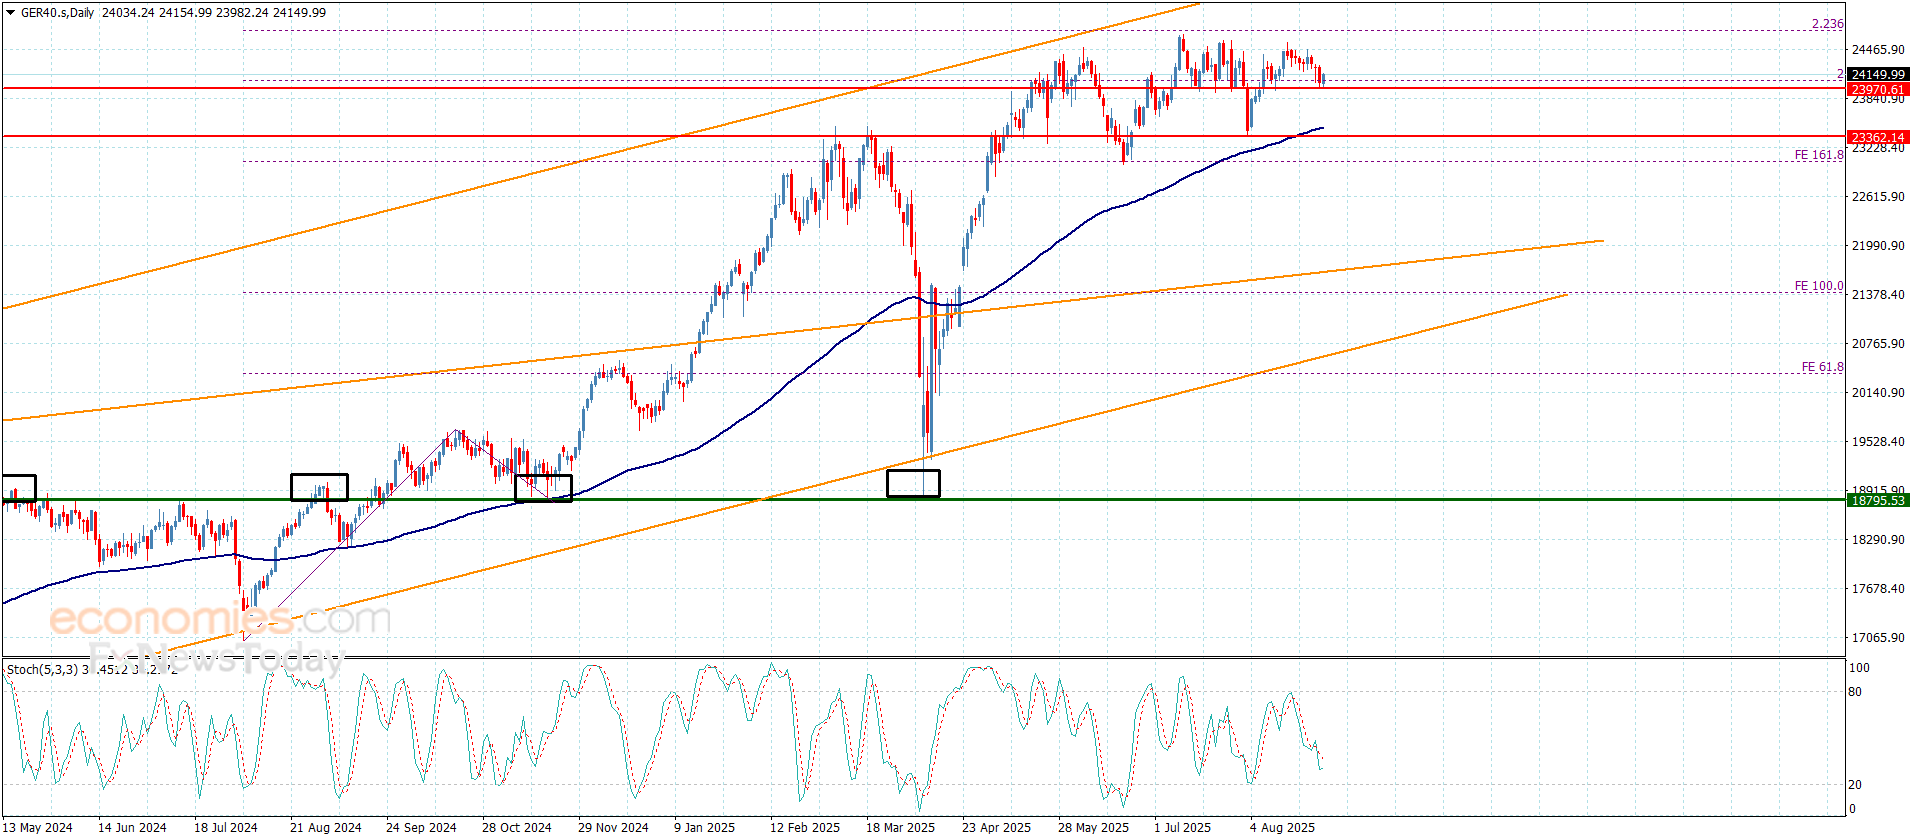This screenshot has height=840, width=1916.
Task: Click the 18 Mar 2025 date label
Action: pyautogui.click(x=900, y=828)
